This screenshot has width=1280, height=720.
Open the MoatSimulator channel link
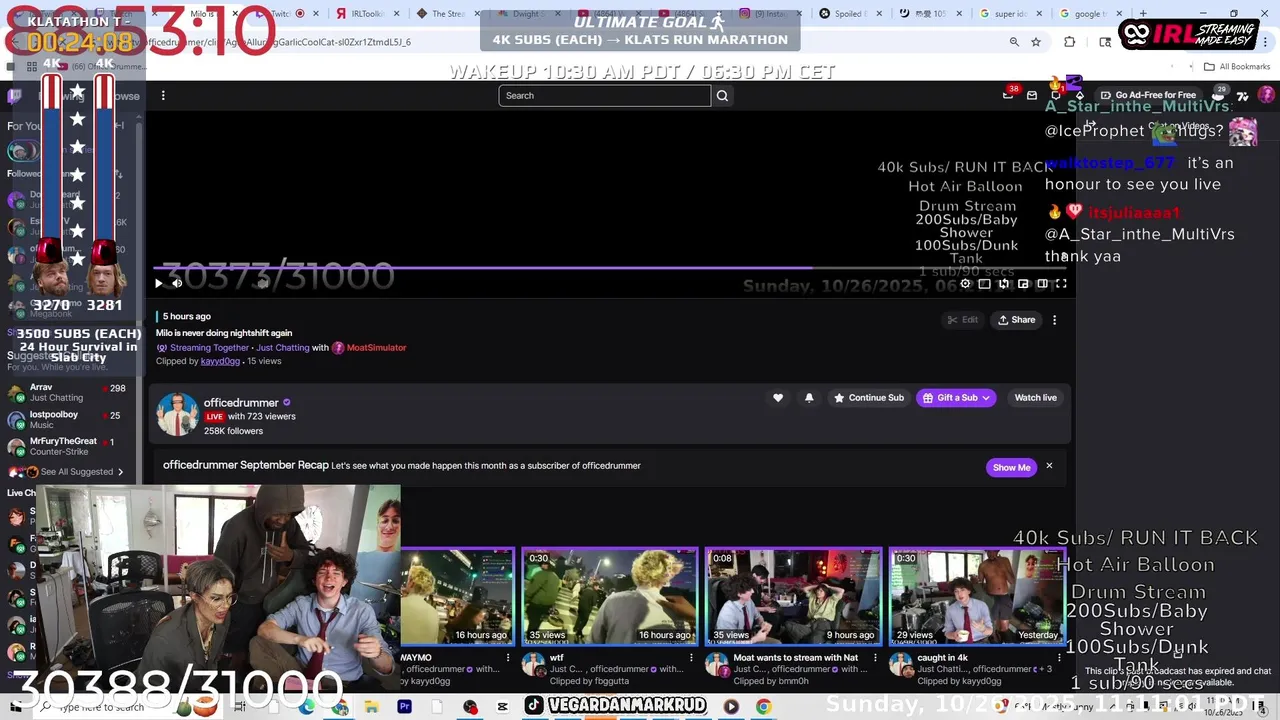376,348
